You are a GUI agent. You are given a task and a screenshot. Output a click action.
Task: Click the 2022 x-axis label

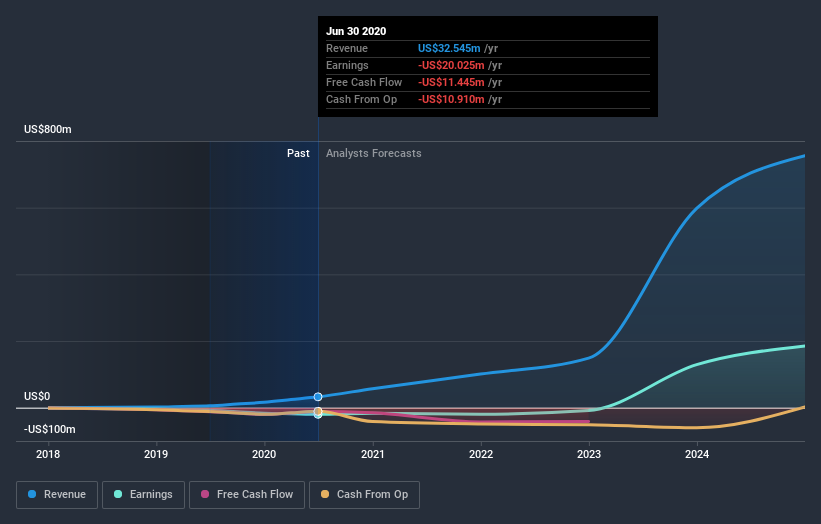click(481, 454)
